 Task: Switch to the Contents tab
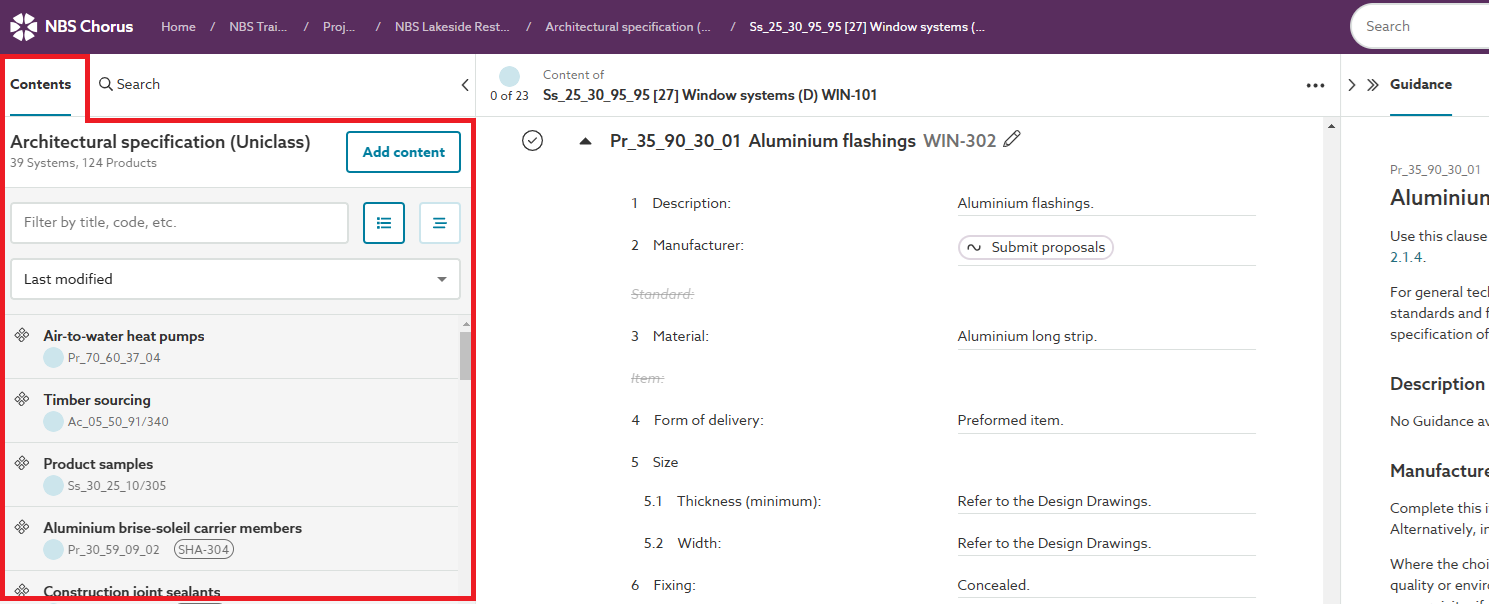41,85
